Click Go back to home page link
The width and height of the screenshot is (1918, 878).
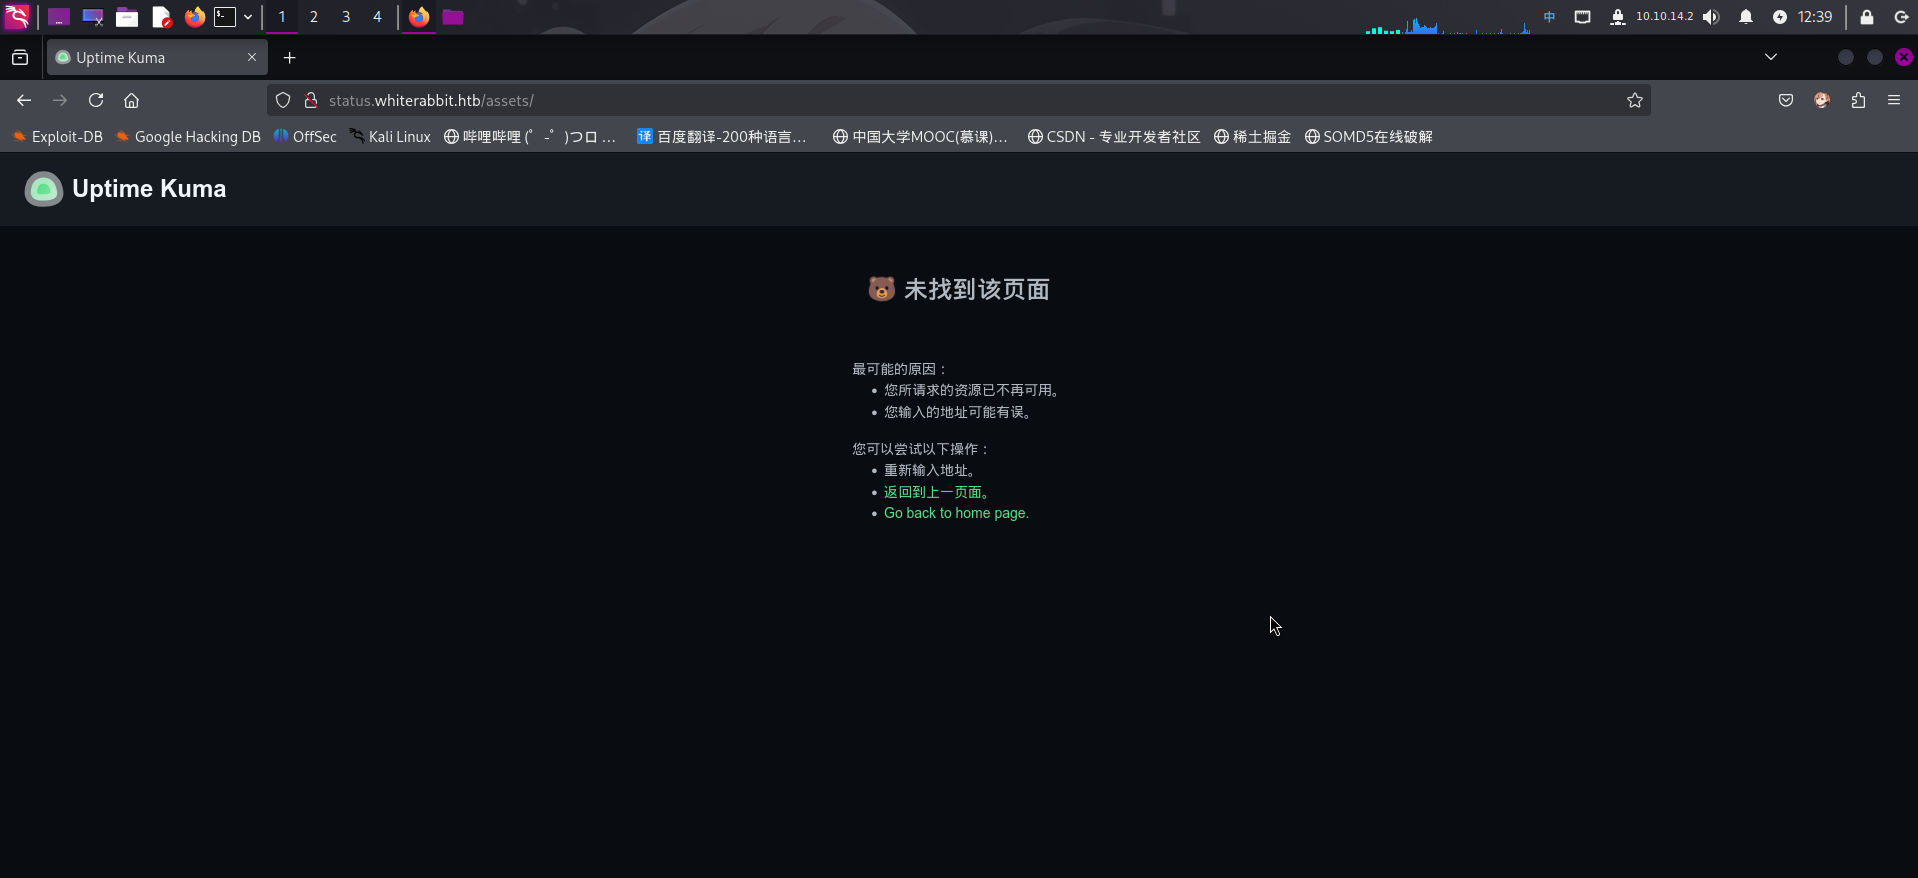click(956, 513)
